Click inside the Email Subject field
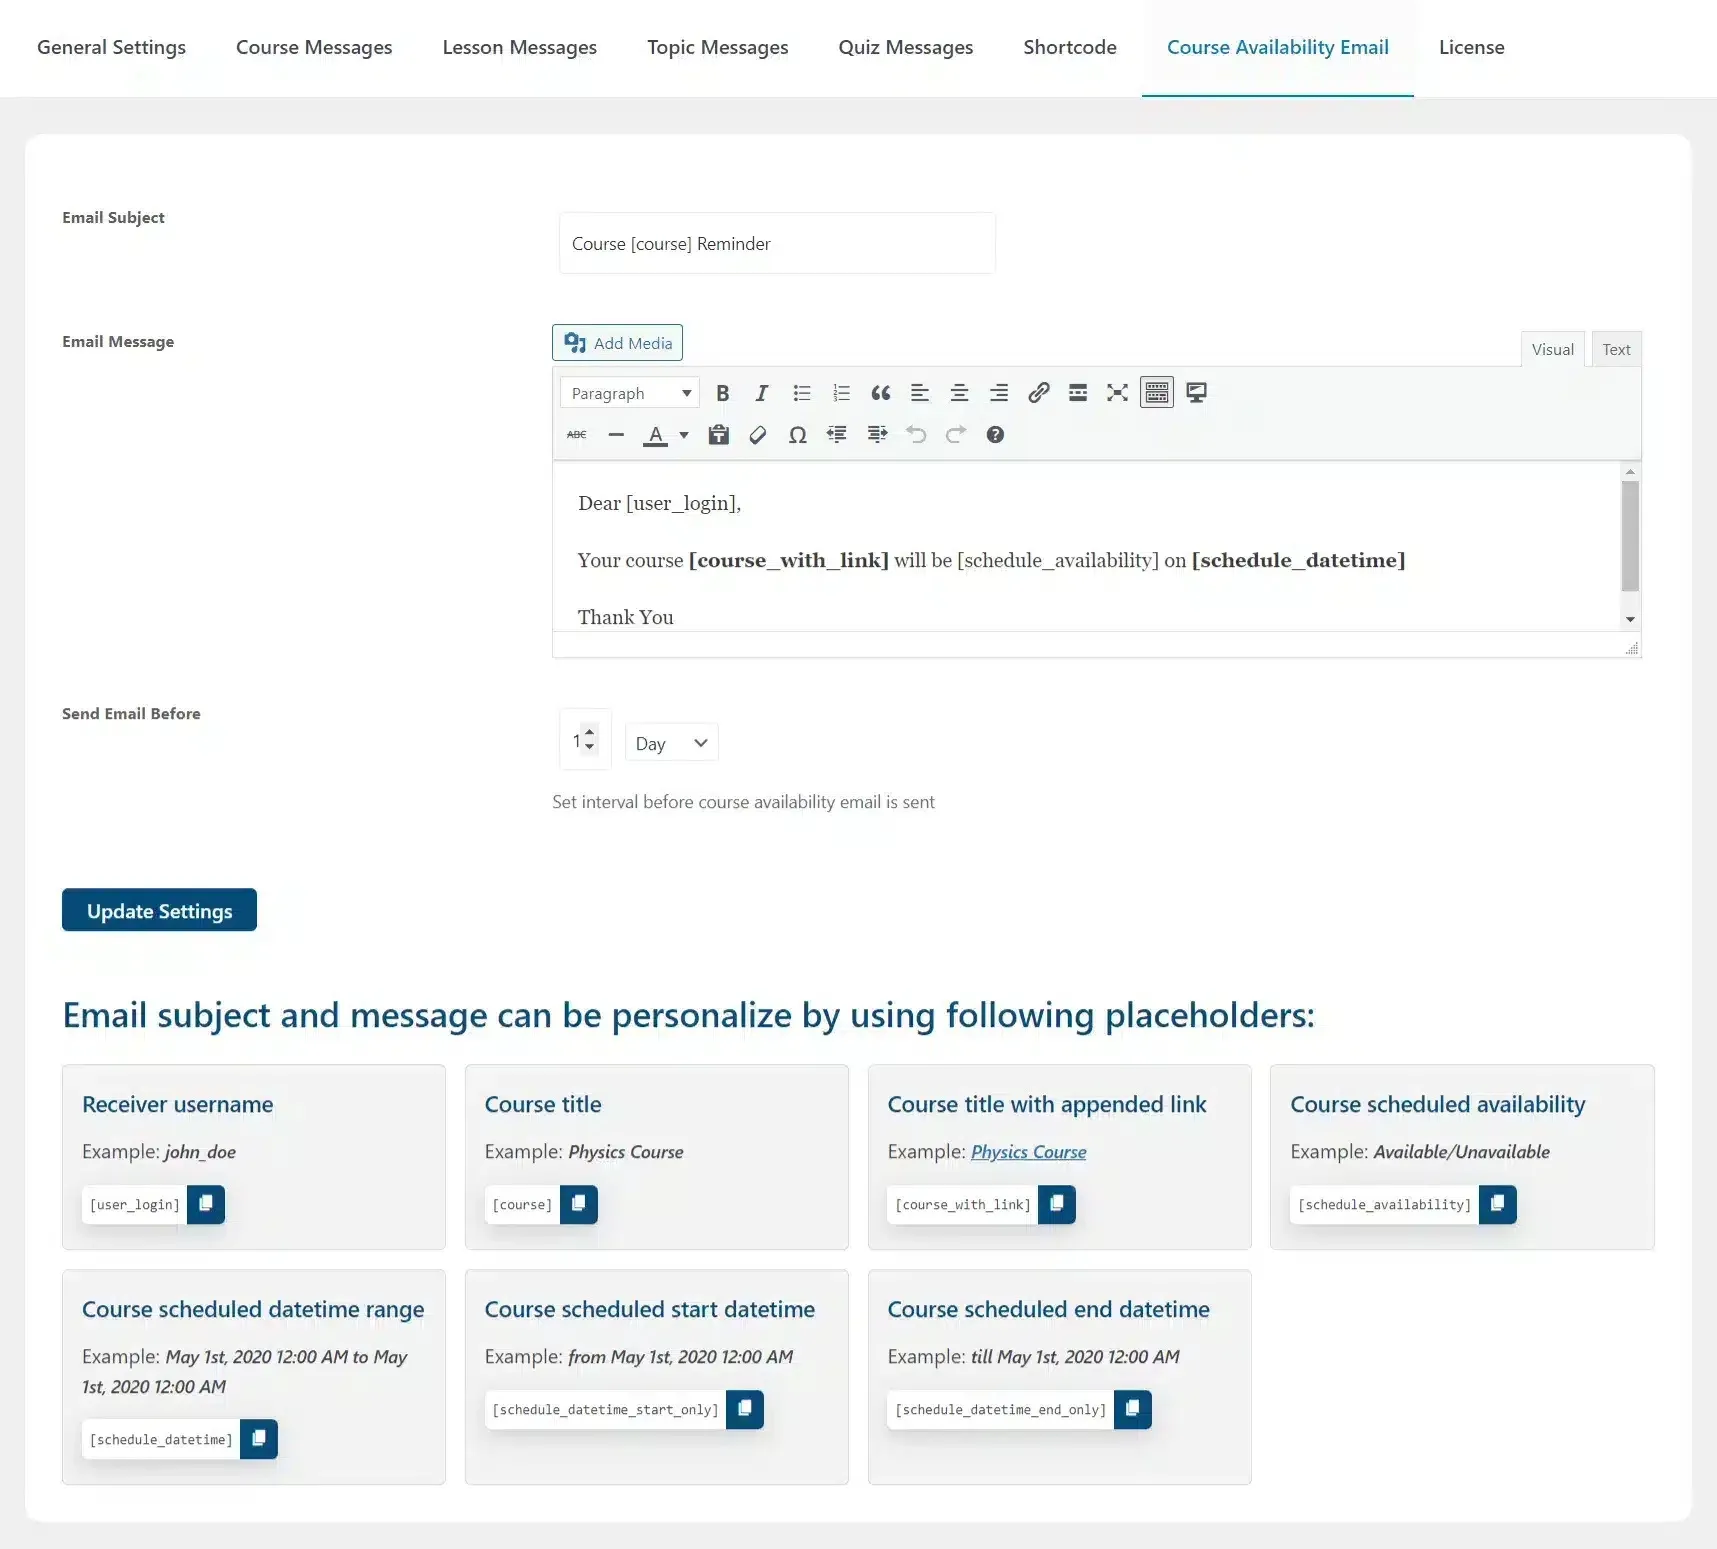This screenshot has height=1549, width=1717. click(776, 243)
